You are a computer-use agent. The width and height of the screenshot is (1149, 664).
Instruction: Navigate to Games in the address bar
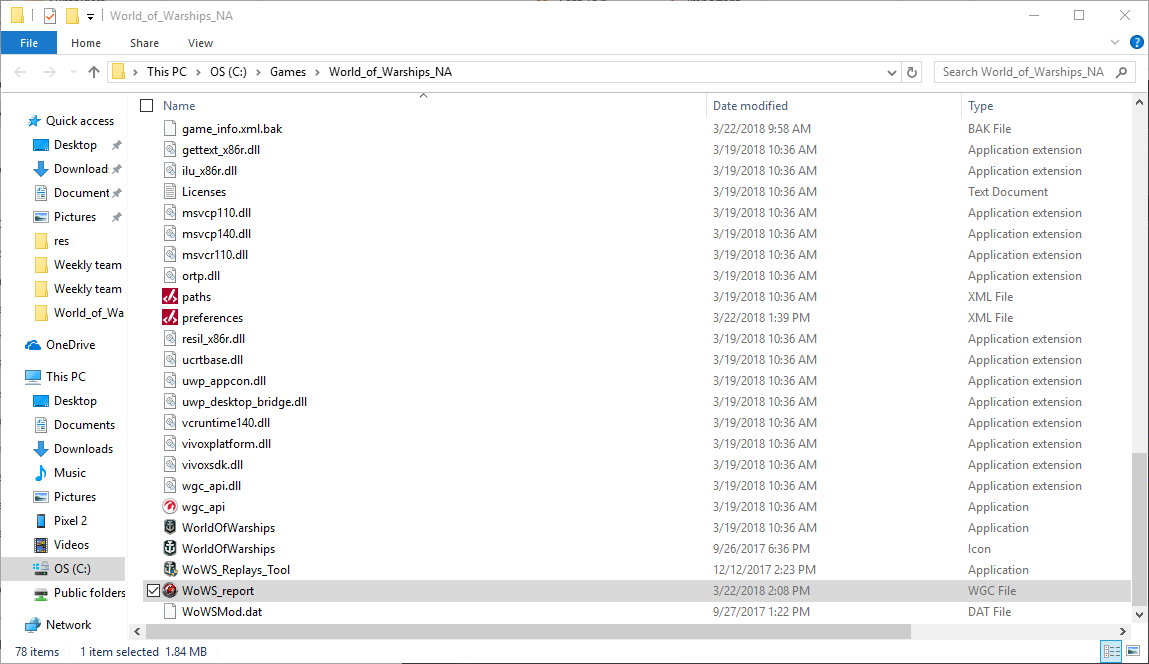[x=288, y=72]
